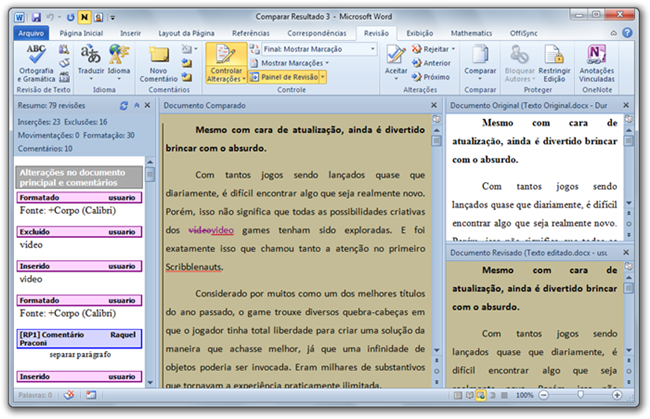Add a Novo Comentário
The image size is (650, 419).
(158, 63)
